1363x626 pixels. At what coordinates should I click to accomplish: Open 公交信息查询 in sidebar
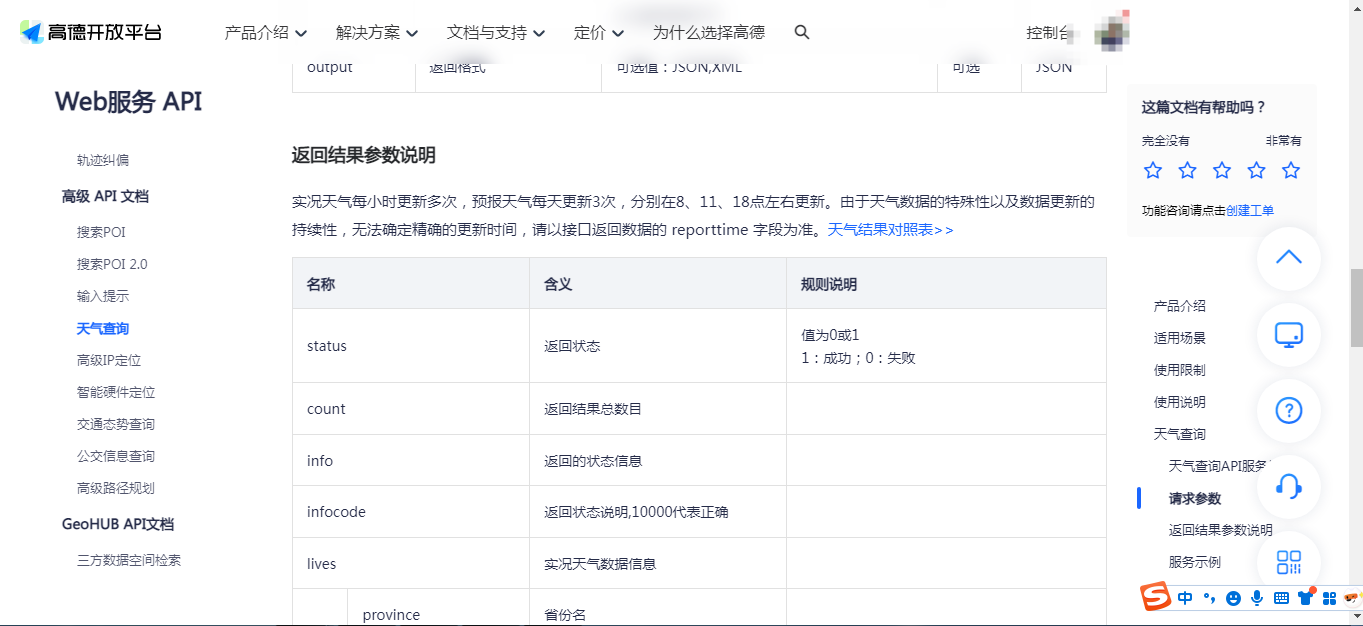click(116, 456)
